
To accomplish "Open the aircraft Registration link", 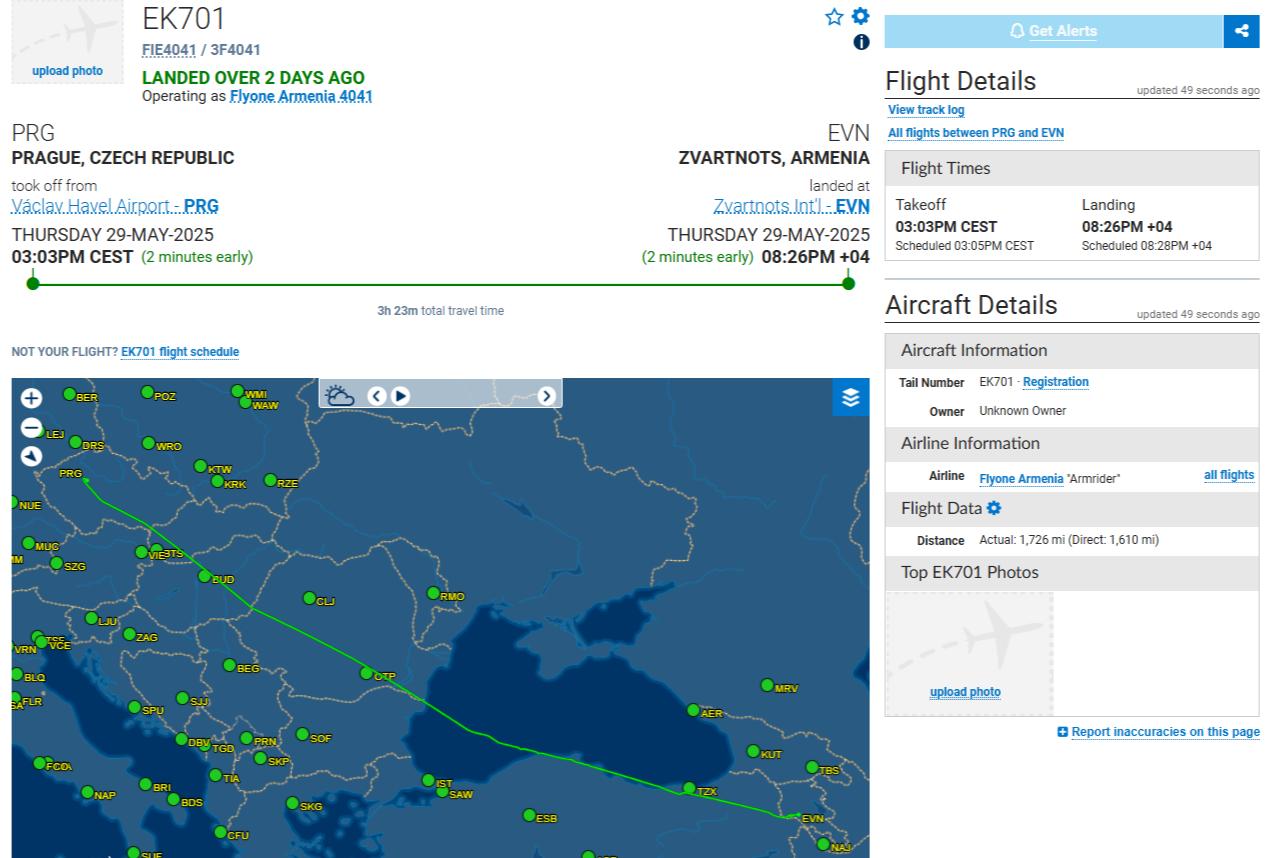I will coord(1056,382).
